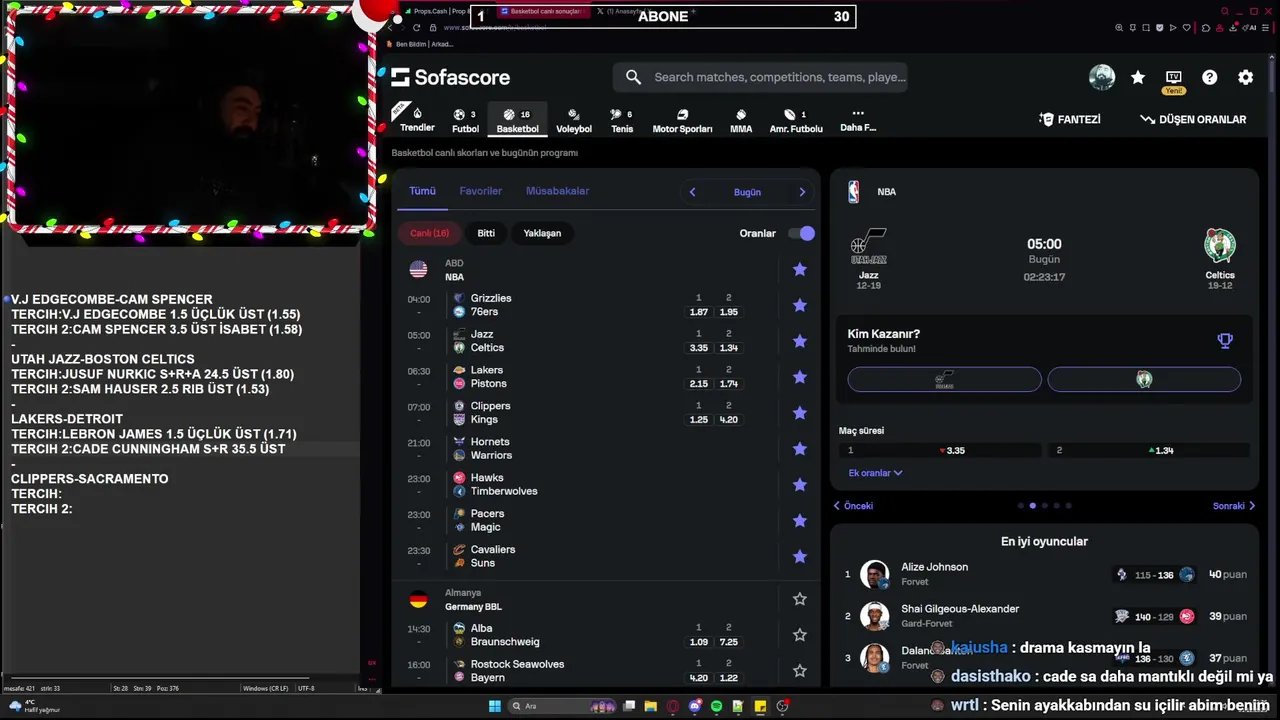Open the help question mark icon

point(1210,77)
